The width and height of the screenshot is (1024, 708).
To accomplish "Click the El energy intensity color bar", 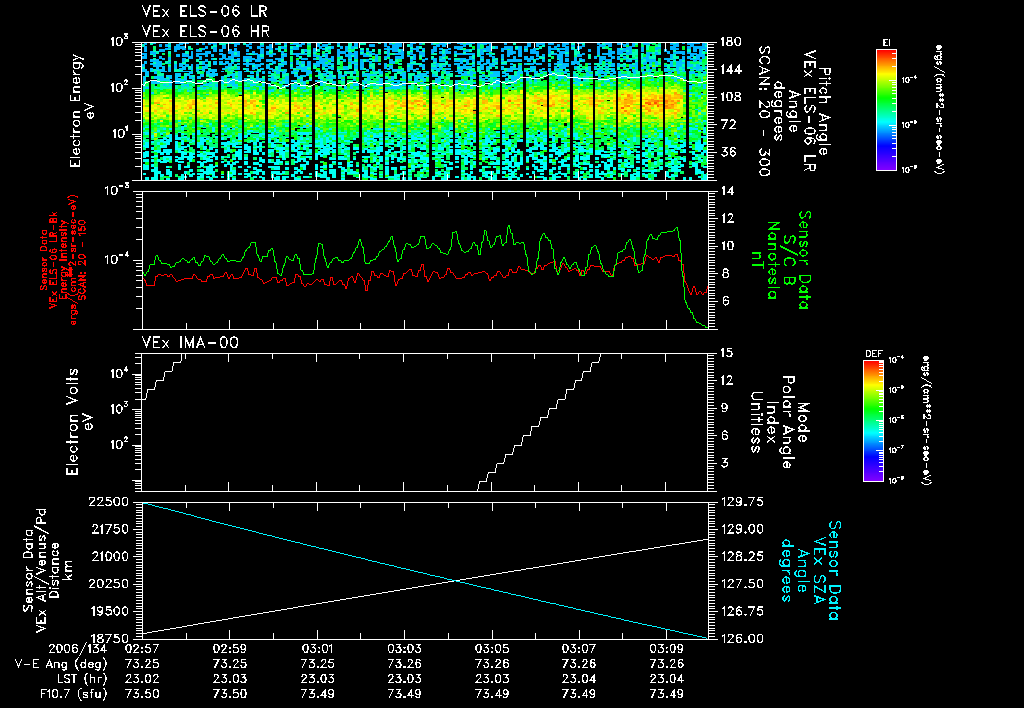I will coord(886,110).
